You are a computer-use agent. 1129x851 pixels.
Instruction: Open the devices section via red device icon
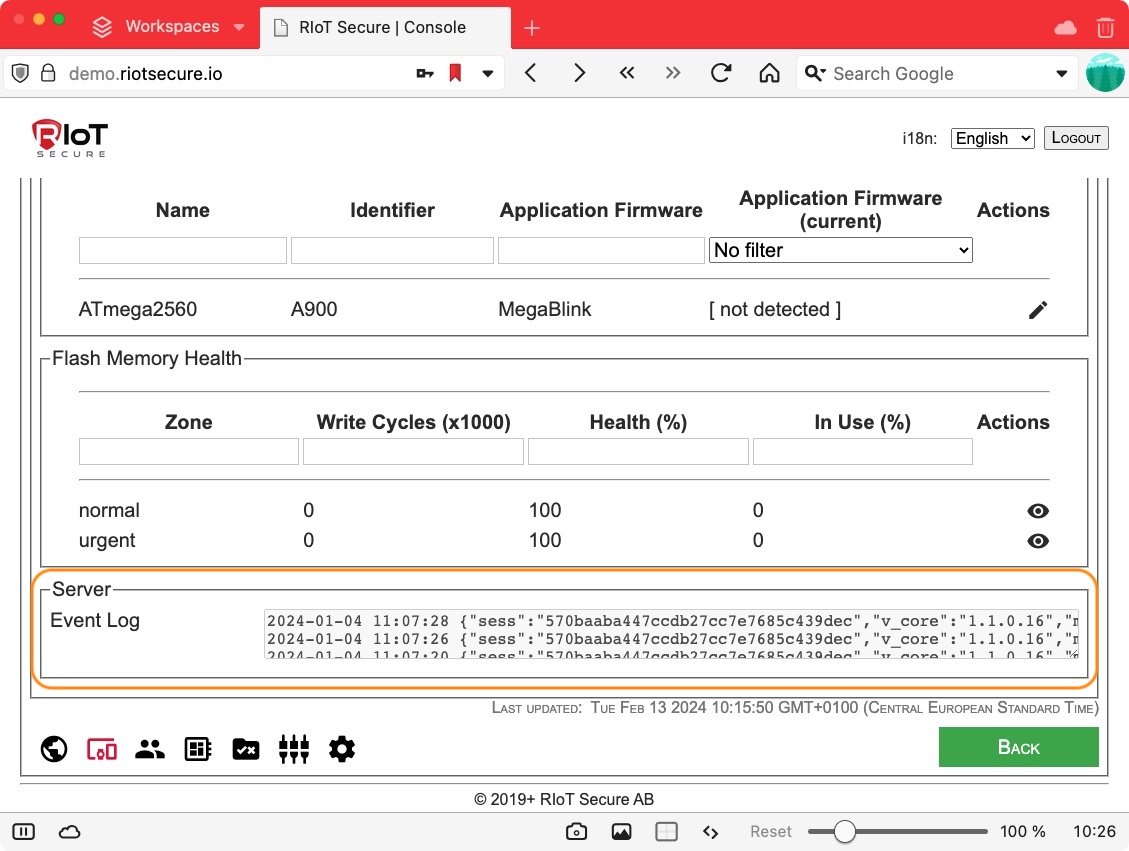tap(101, 748)
